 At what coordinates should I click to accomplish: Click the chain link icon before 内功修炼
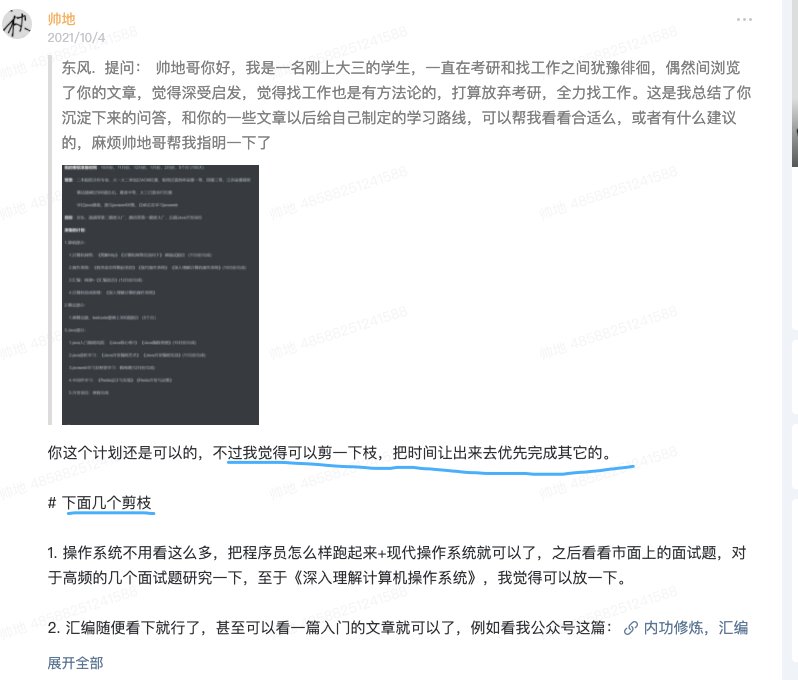pyautogui.click(x=631, y=628)
